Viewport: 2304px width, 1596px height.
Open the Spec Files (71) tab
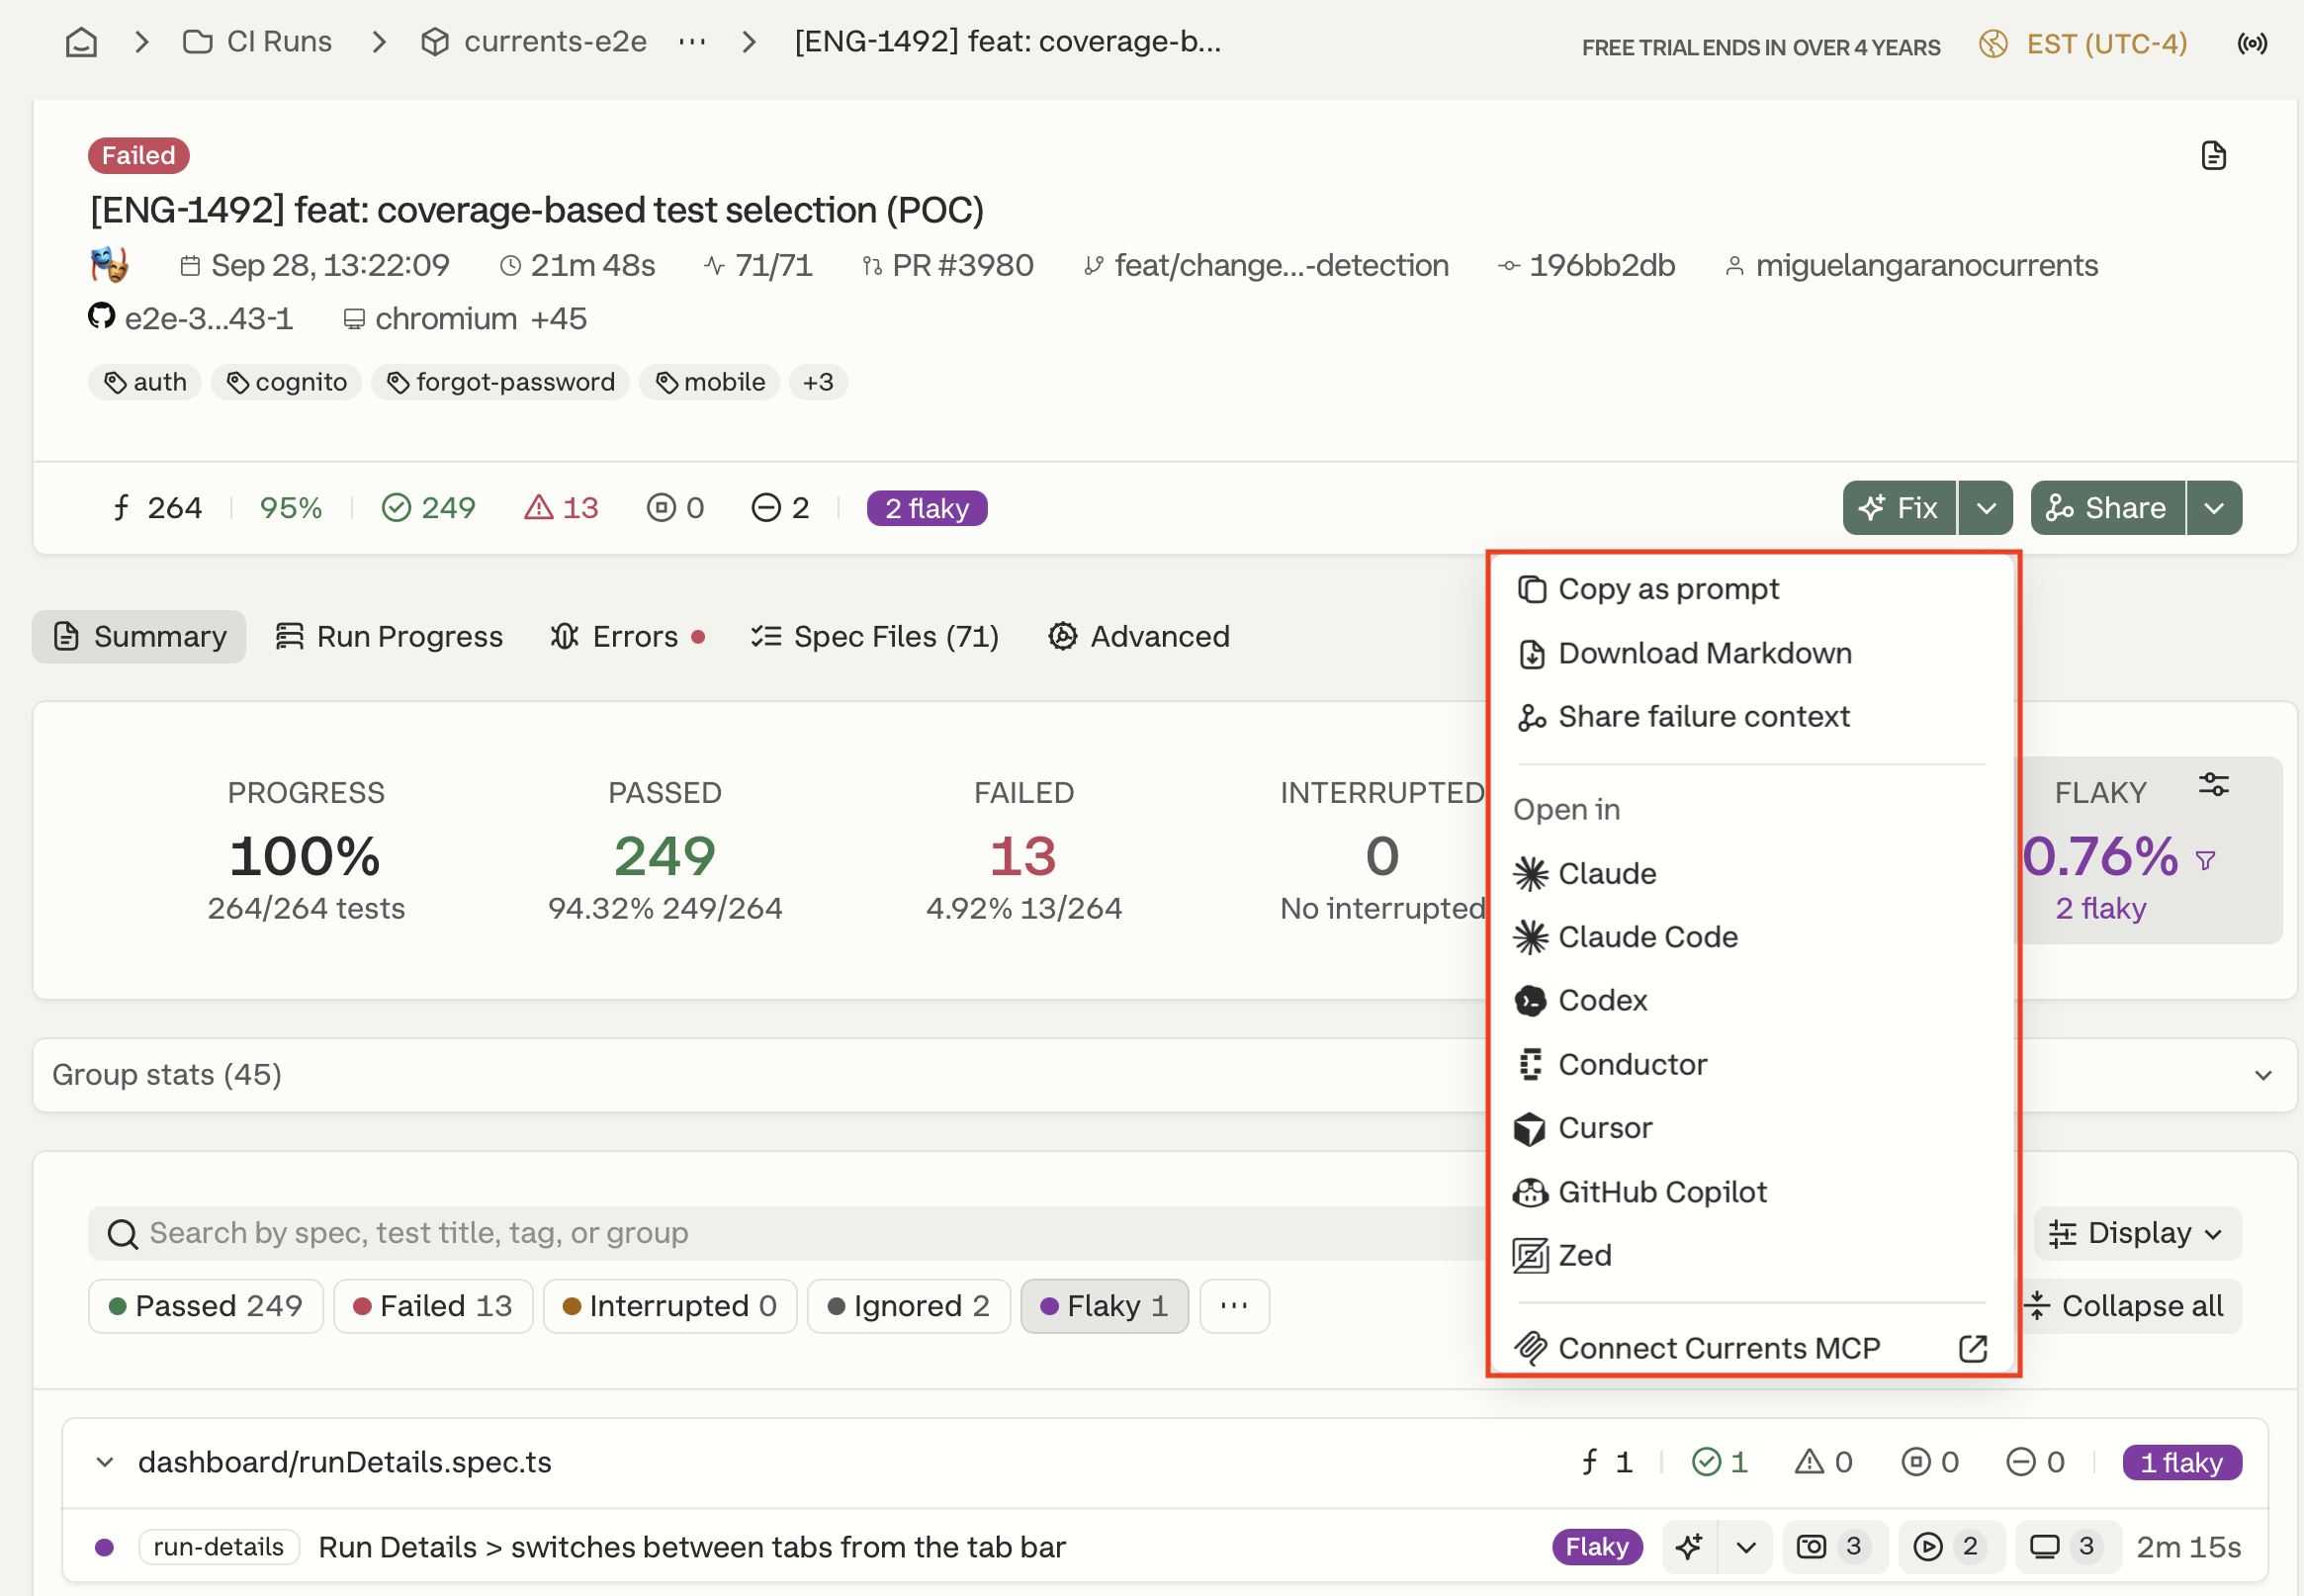coord(875,637)
